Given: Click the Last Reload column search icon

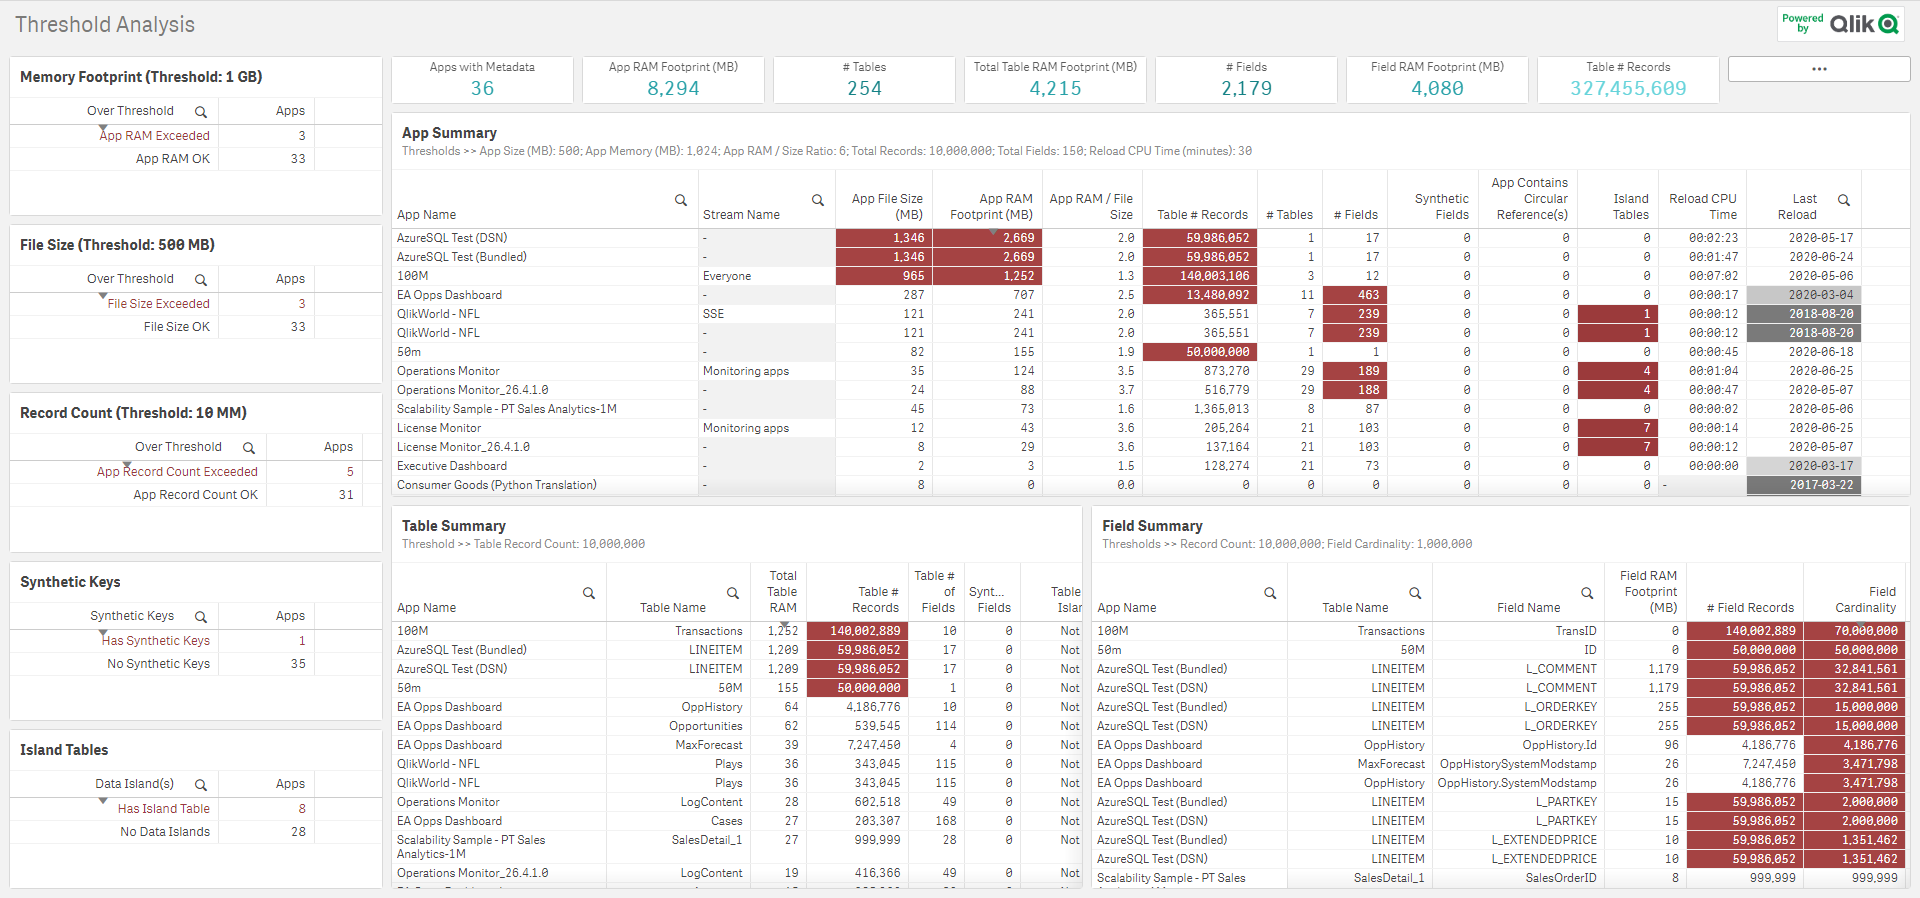Looking at the screenshot, I should tap(1844, 200).
